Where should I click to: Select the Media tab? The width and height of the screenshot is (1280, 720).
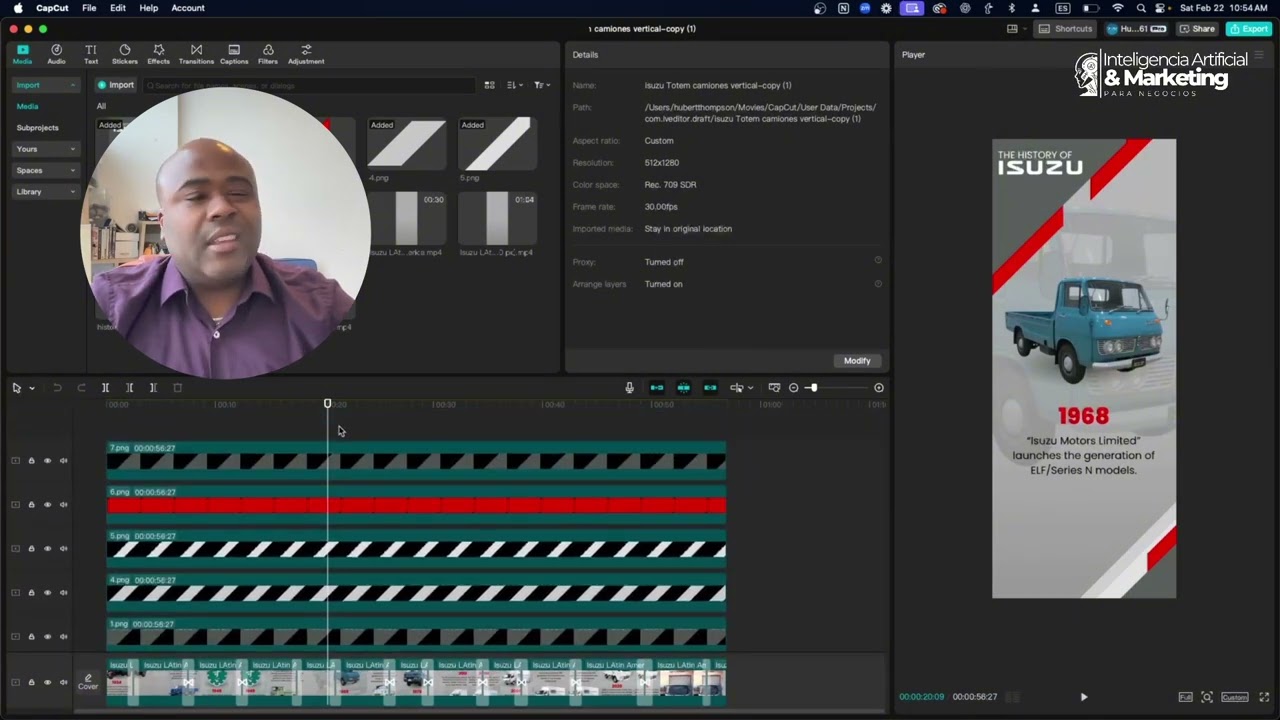[22, 54]
